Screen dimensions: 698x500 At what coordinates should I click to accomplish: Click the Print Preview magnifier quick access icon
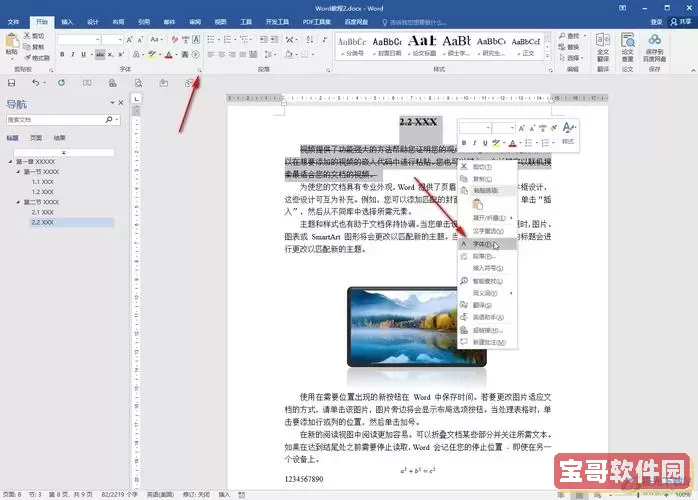coord(138,83)
